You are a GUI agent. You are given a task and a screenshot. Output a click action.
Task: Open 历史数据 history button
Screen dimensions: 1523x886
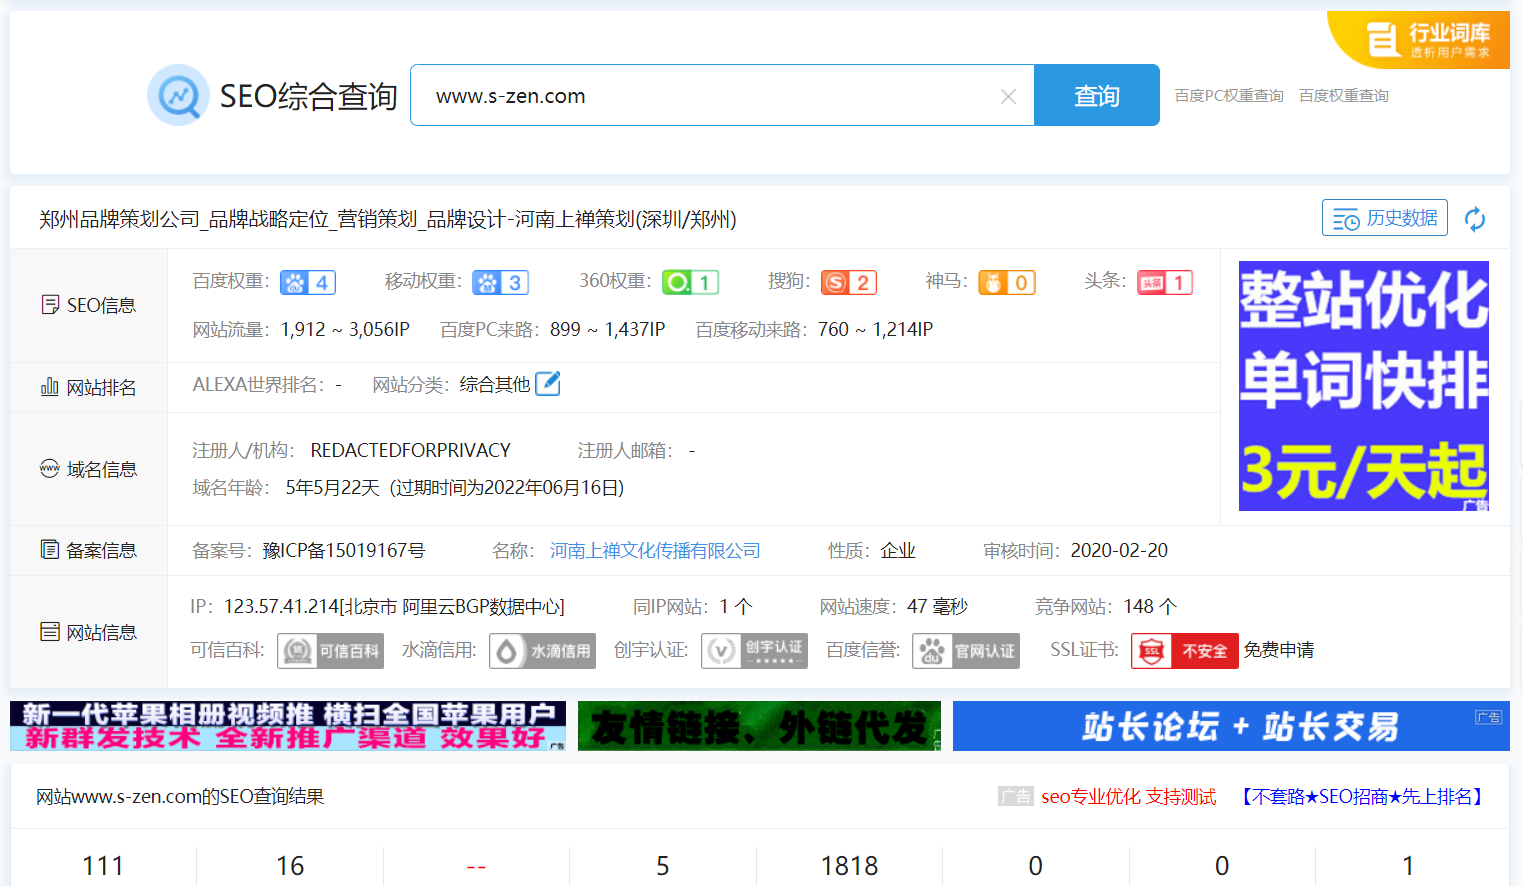1385,218
